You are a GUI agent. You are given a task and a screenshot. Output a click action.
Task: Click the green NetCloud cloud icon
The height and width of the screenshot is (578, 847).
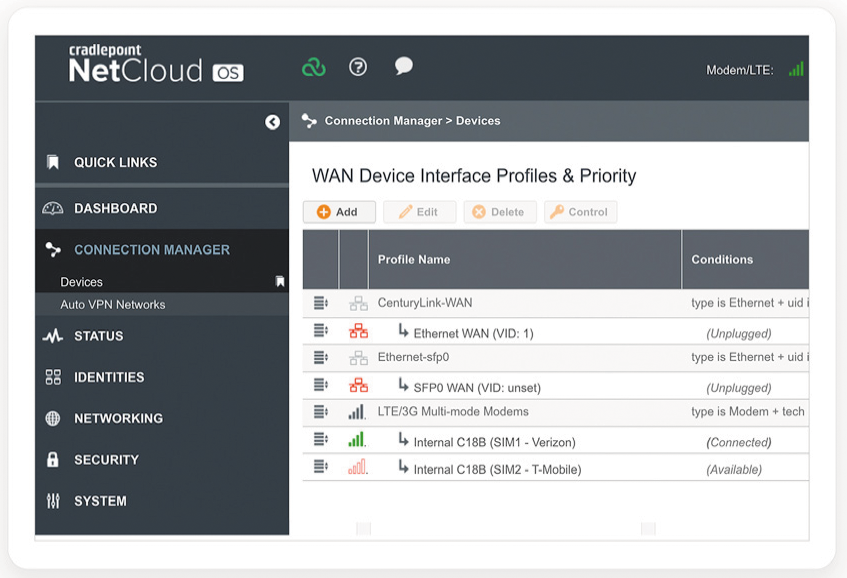(314, 67)
